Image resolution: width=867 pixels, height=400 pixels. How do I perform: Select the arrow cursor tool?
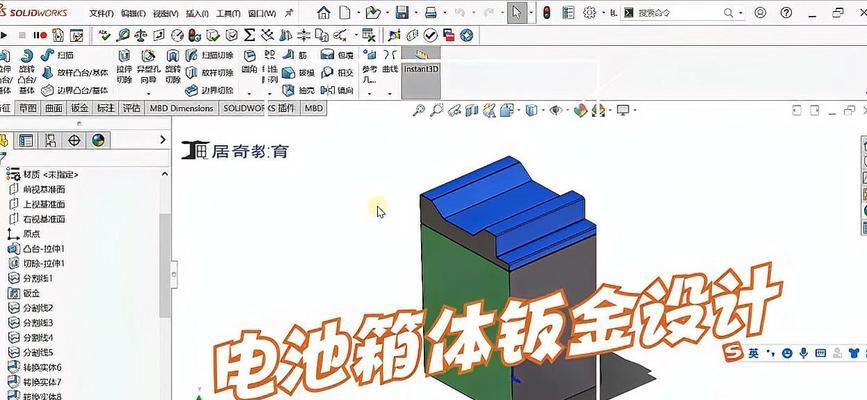coord(516,13)
